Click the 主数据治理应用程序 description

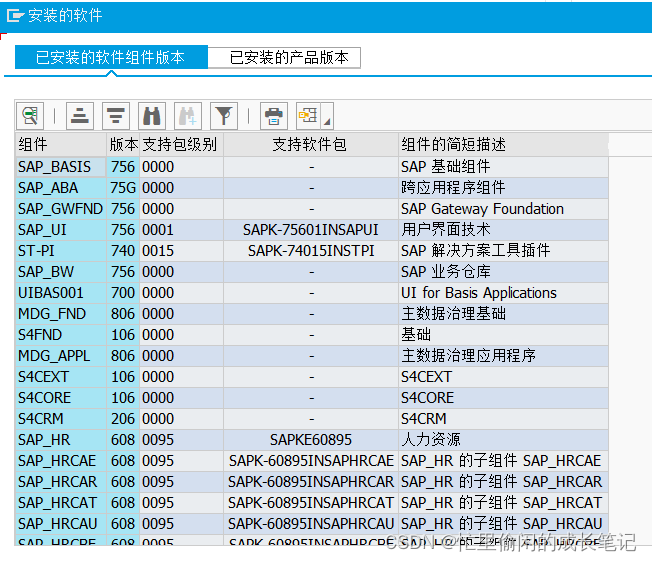click(503, 356)
